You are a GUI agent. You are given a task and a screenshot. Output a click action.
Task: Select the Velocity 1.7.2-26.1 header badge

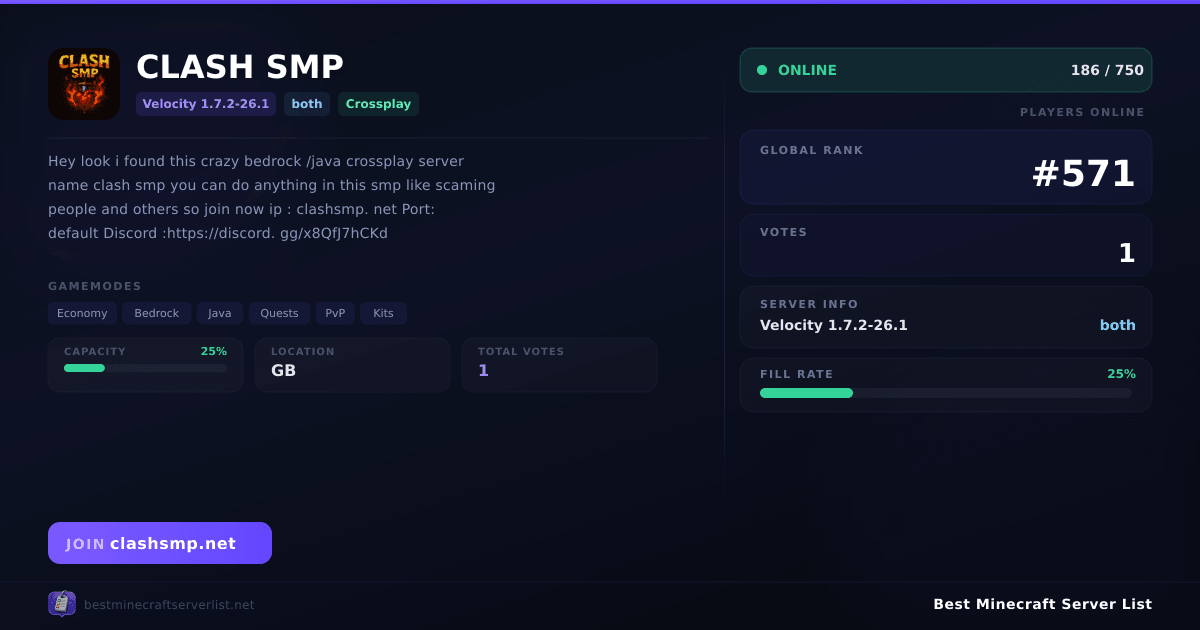pos(206,104)
